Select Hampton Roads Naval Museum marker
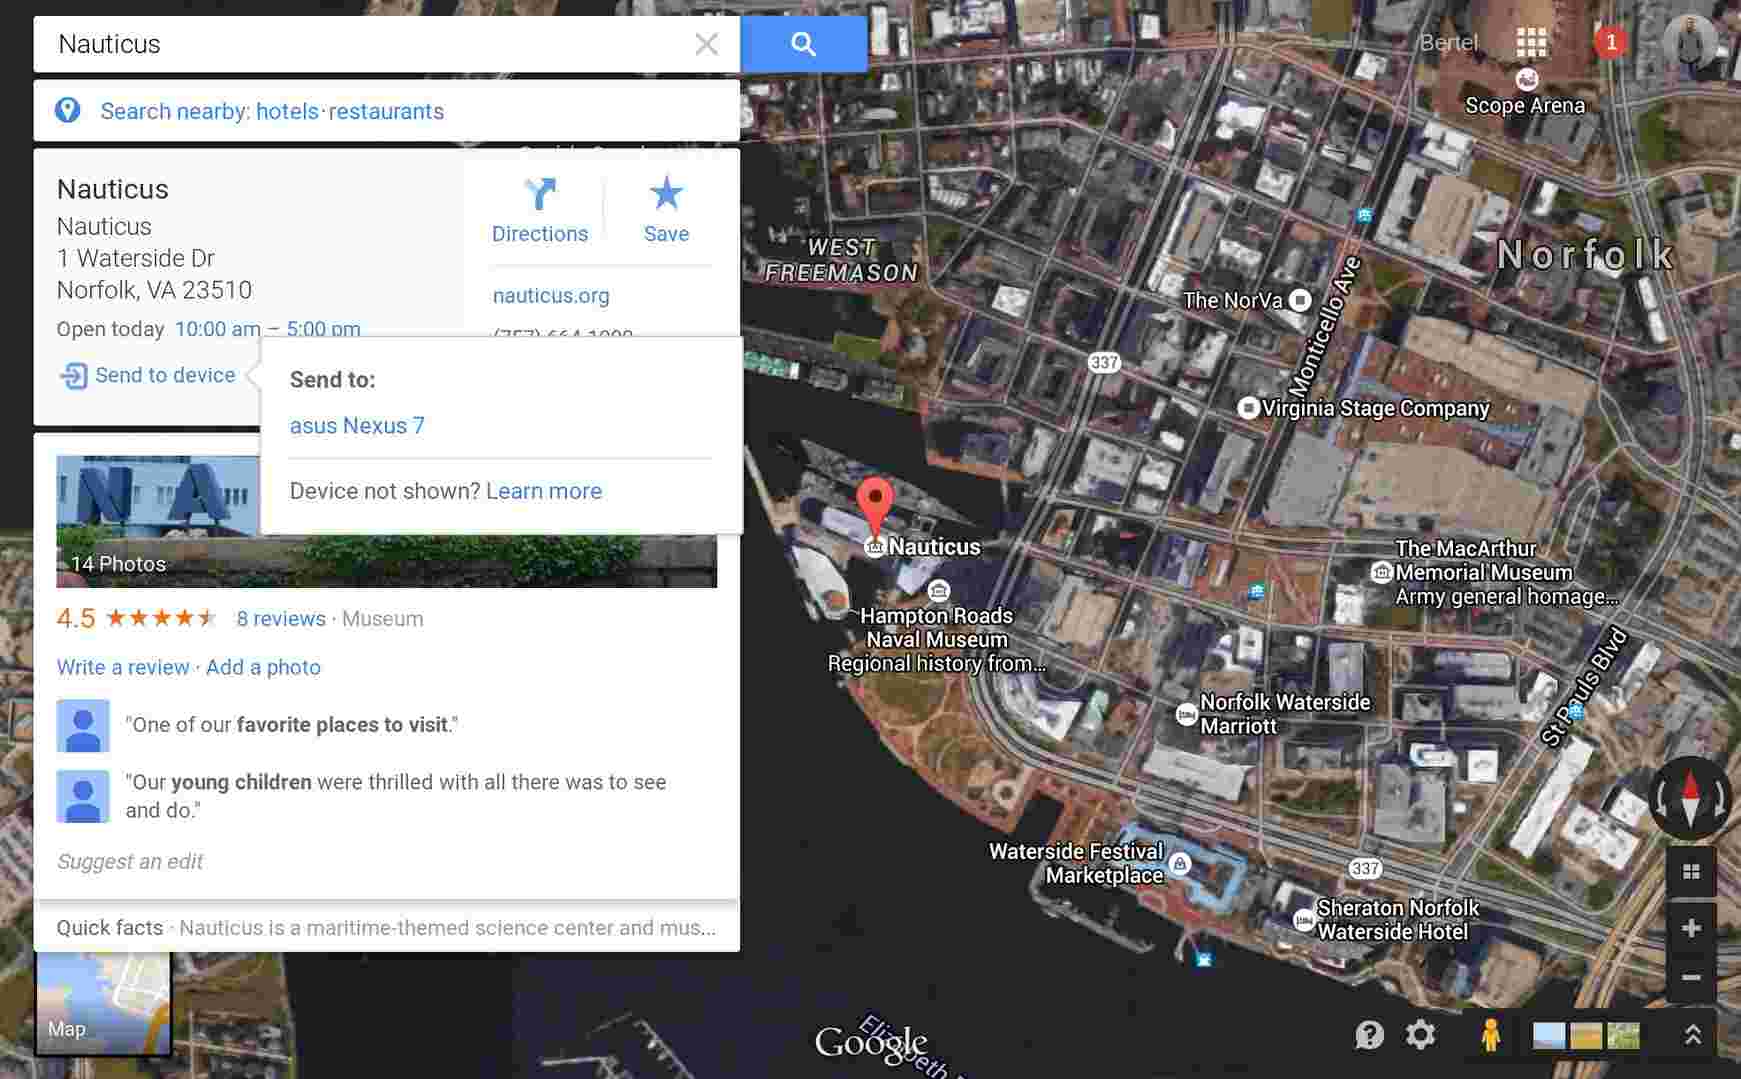 point(938,590)
